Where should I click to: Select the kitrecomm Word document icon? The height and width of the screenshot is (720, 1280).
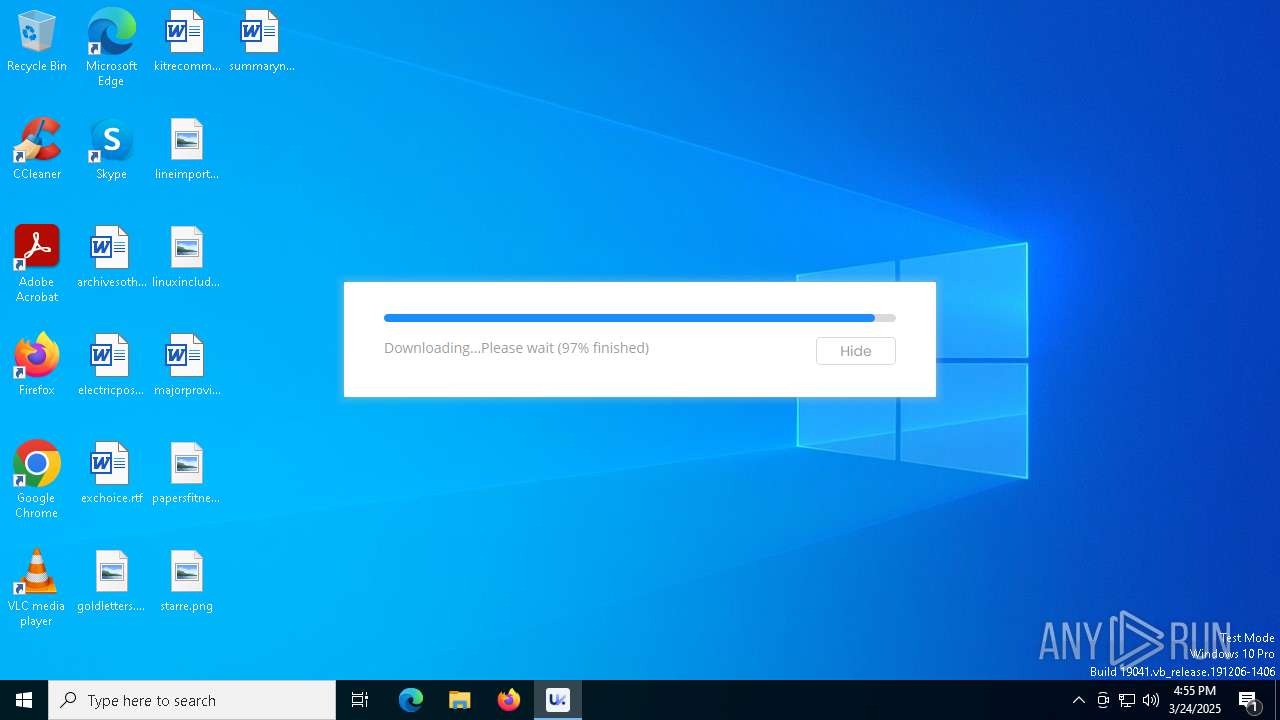pos(187,42)
